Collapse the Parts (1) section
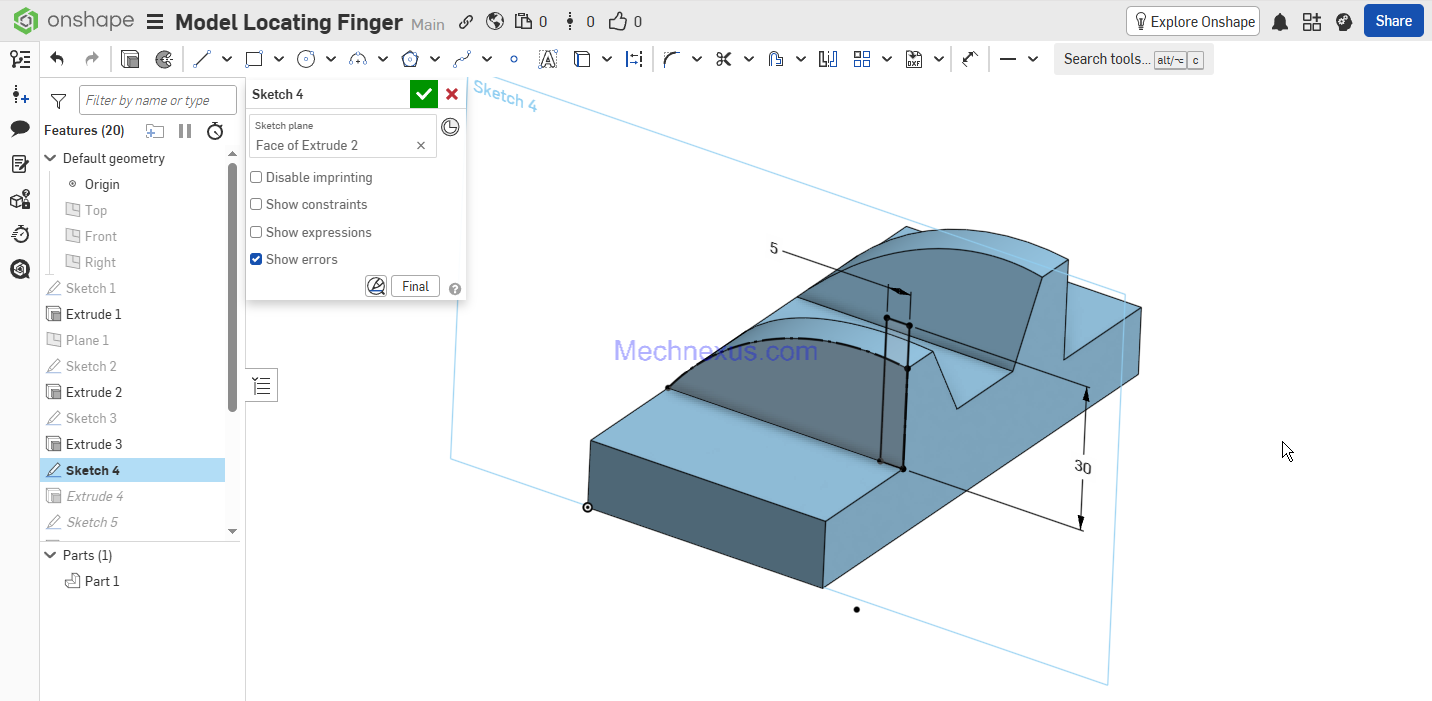Screen dimensions: 1432x701 [x=50, y=555]
